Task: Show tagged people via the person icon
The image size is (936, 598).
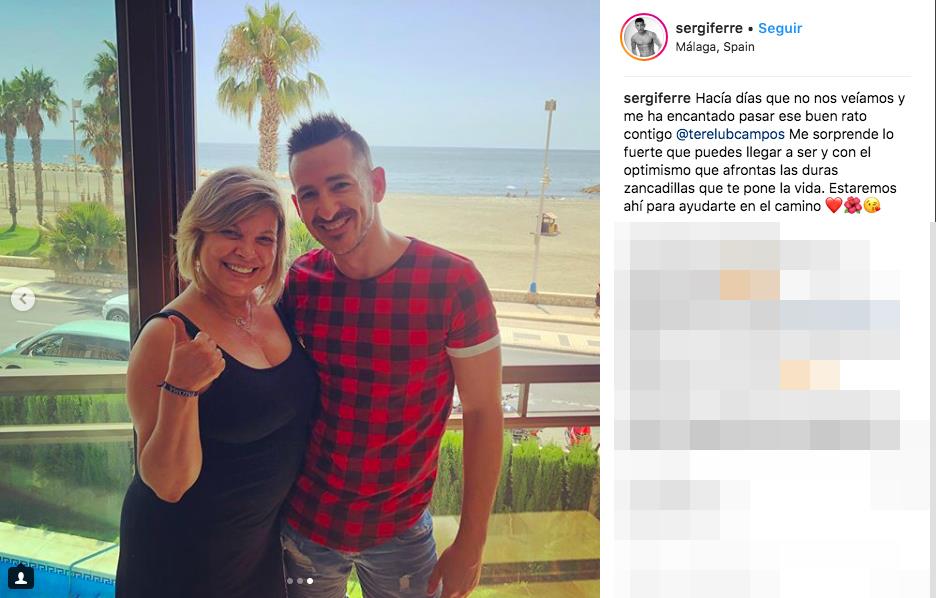Action: point(20,577)
